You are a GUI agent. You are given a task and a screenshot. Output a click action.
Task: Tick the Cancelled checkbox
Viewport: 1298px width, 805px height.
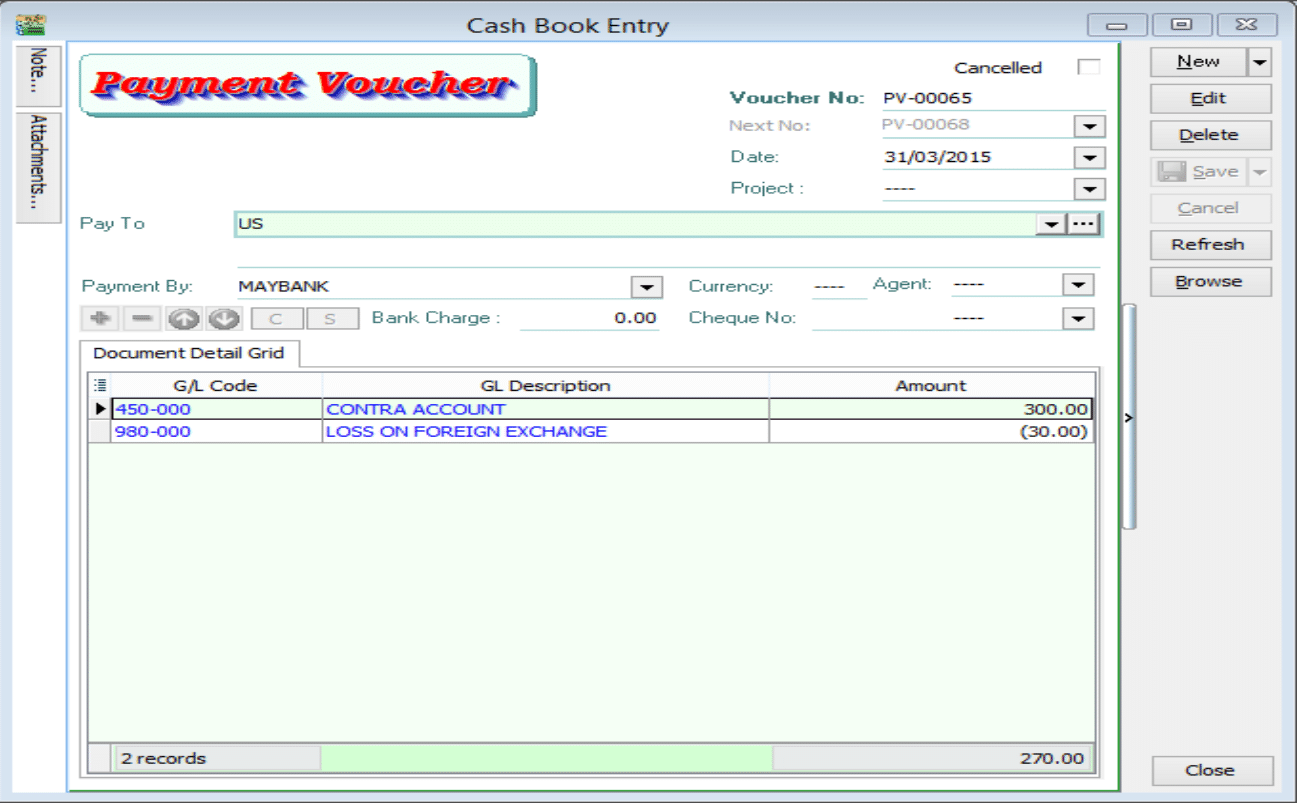(x=1087, y=67)
